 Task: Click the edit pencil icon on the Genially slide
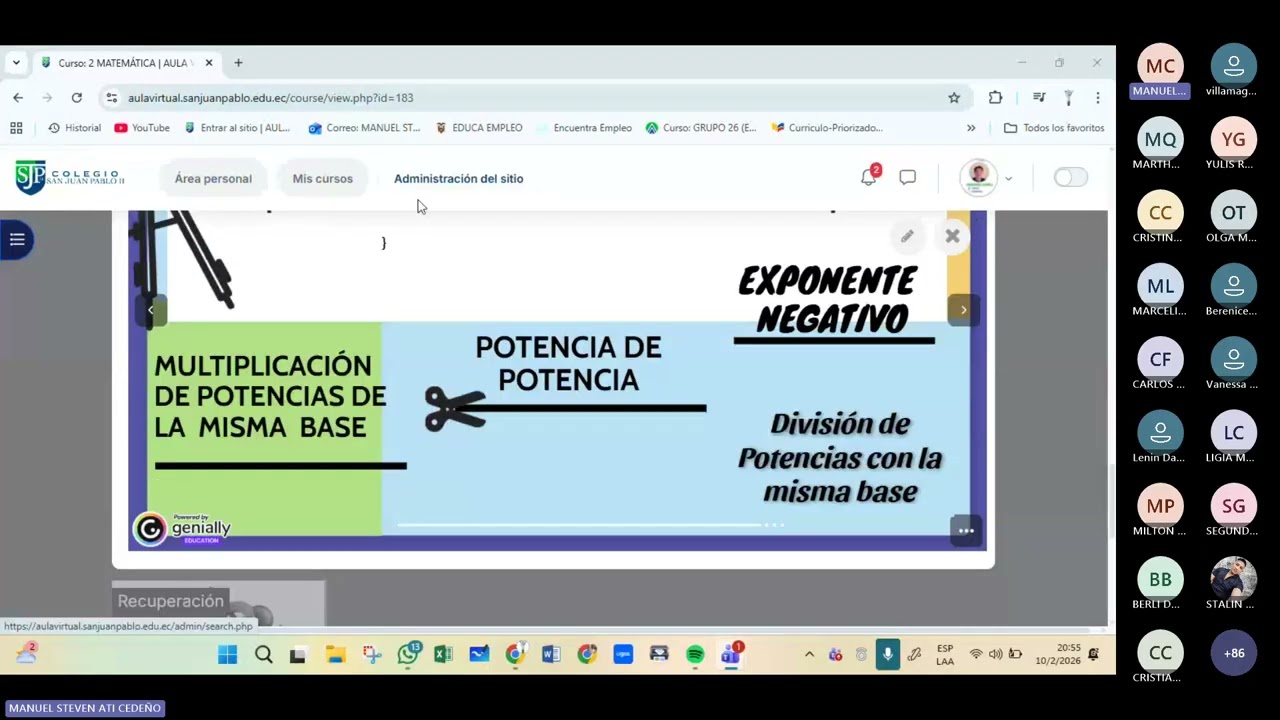[x=907, y=236]
